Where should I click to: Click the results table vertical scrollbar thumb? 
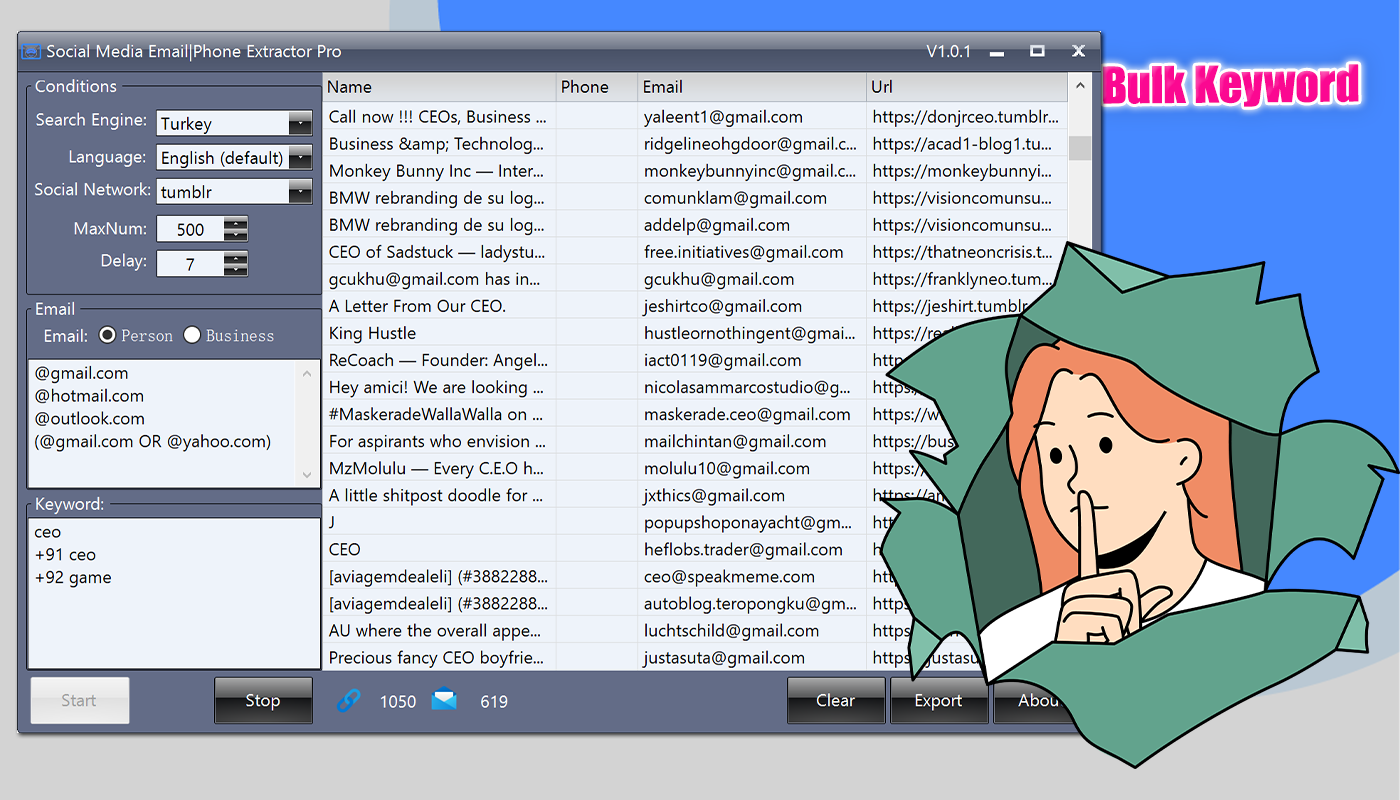[1080, 148]
